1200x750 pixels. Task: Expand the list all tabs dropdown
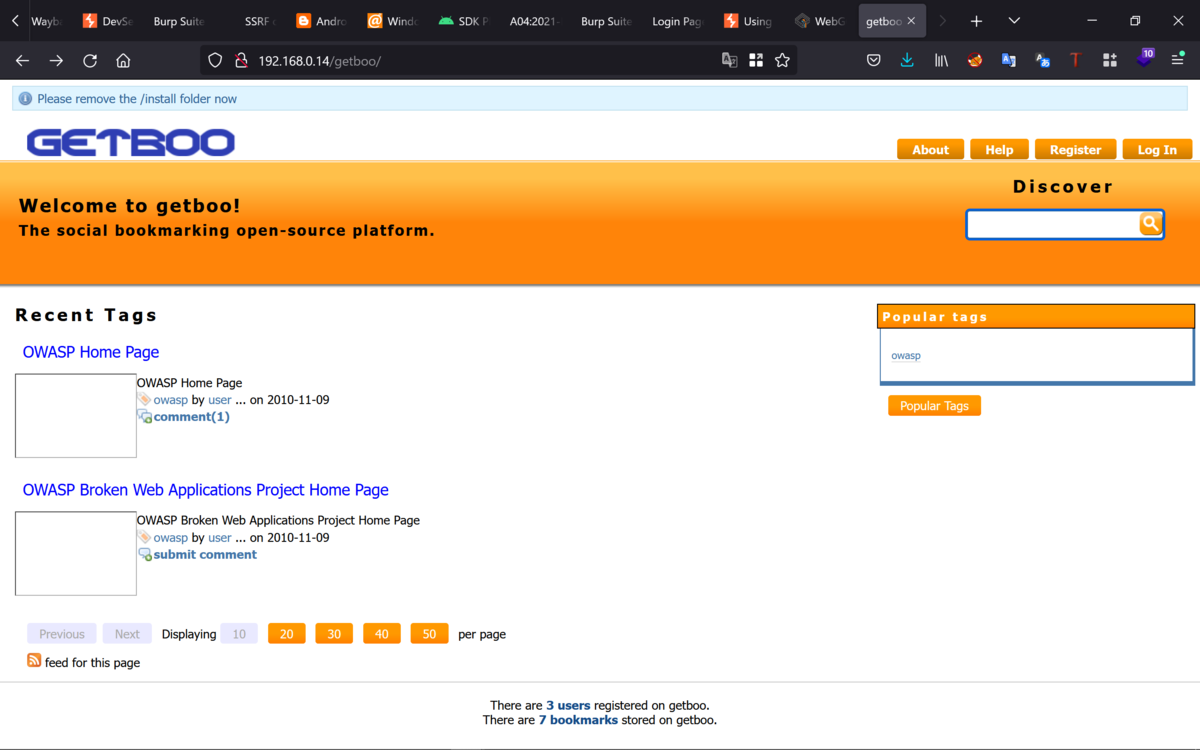click(x=1014, y=21)
